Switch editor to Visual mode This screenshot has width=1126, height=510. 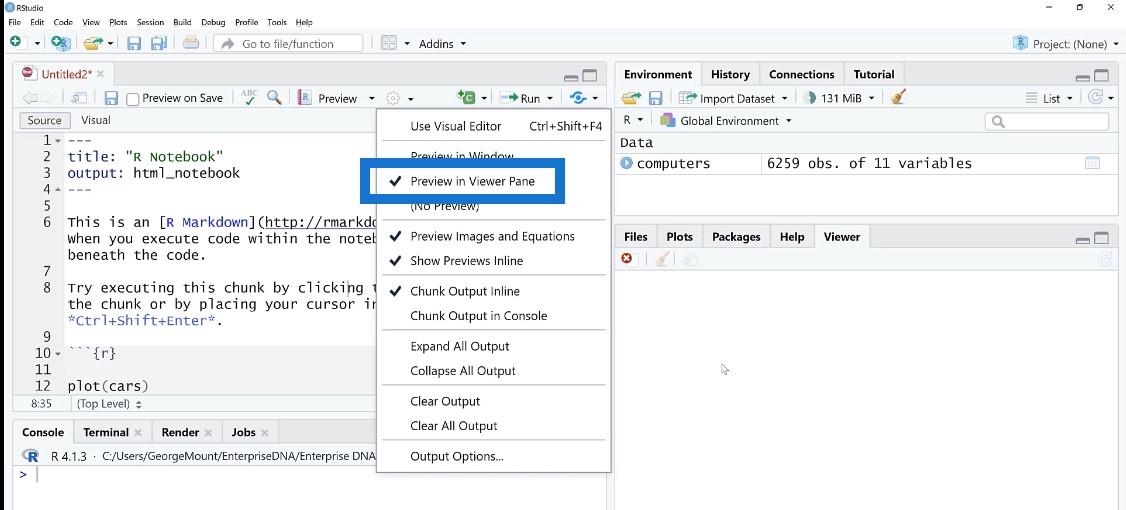96,121
